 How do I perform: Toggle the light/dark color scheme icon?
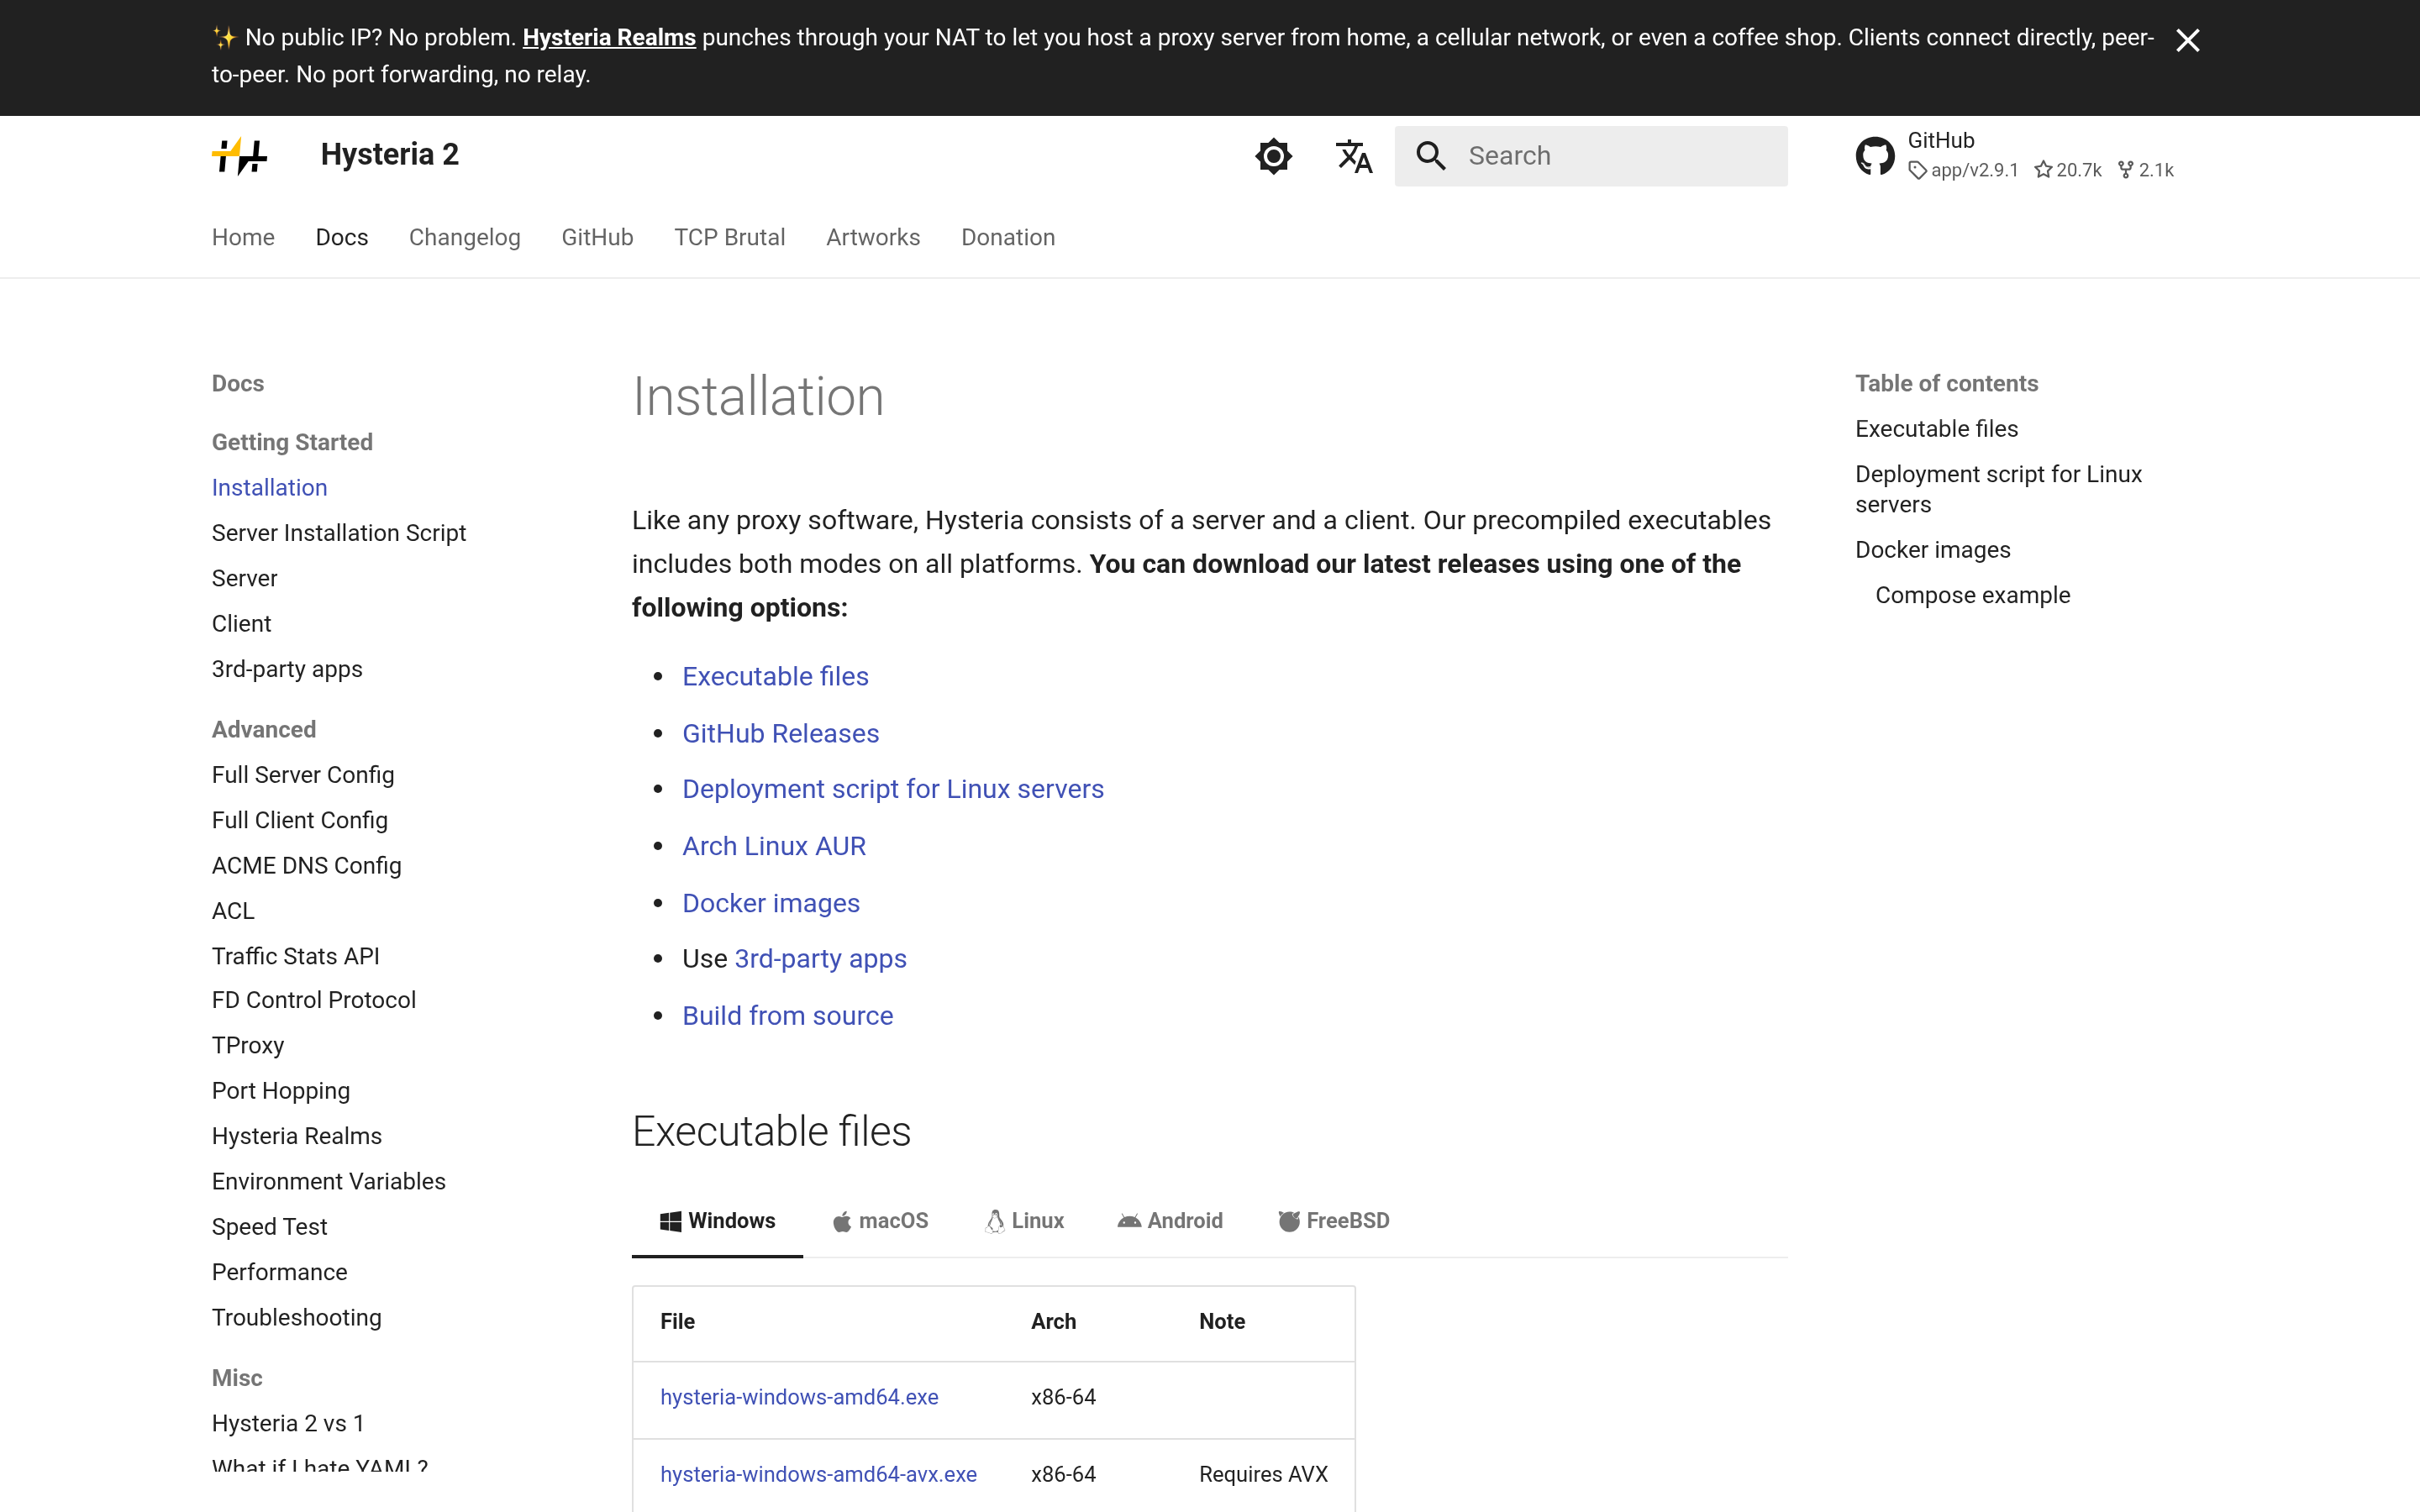(1273, 156)
